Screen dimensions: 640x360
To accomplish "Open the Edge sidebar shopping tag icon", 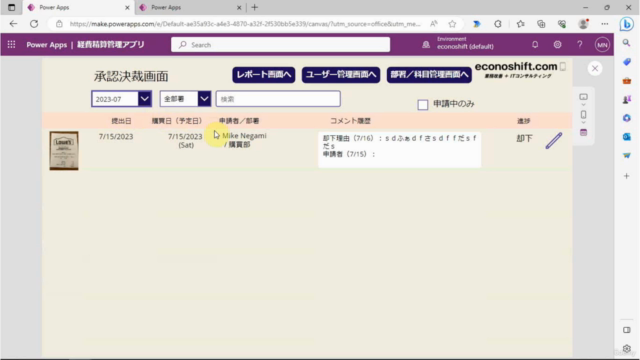I will [x=627, y=62].
